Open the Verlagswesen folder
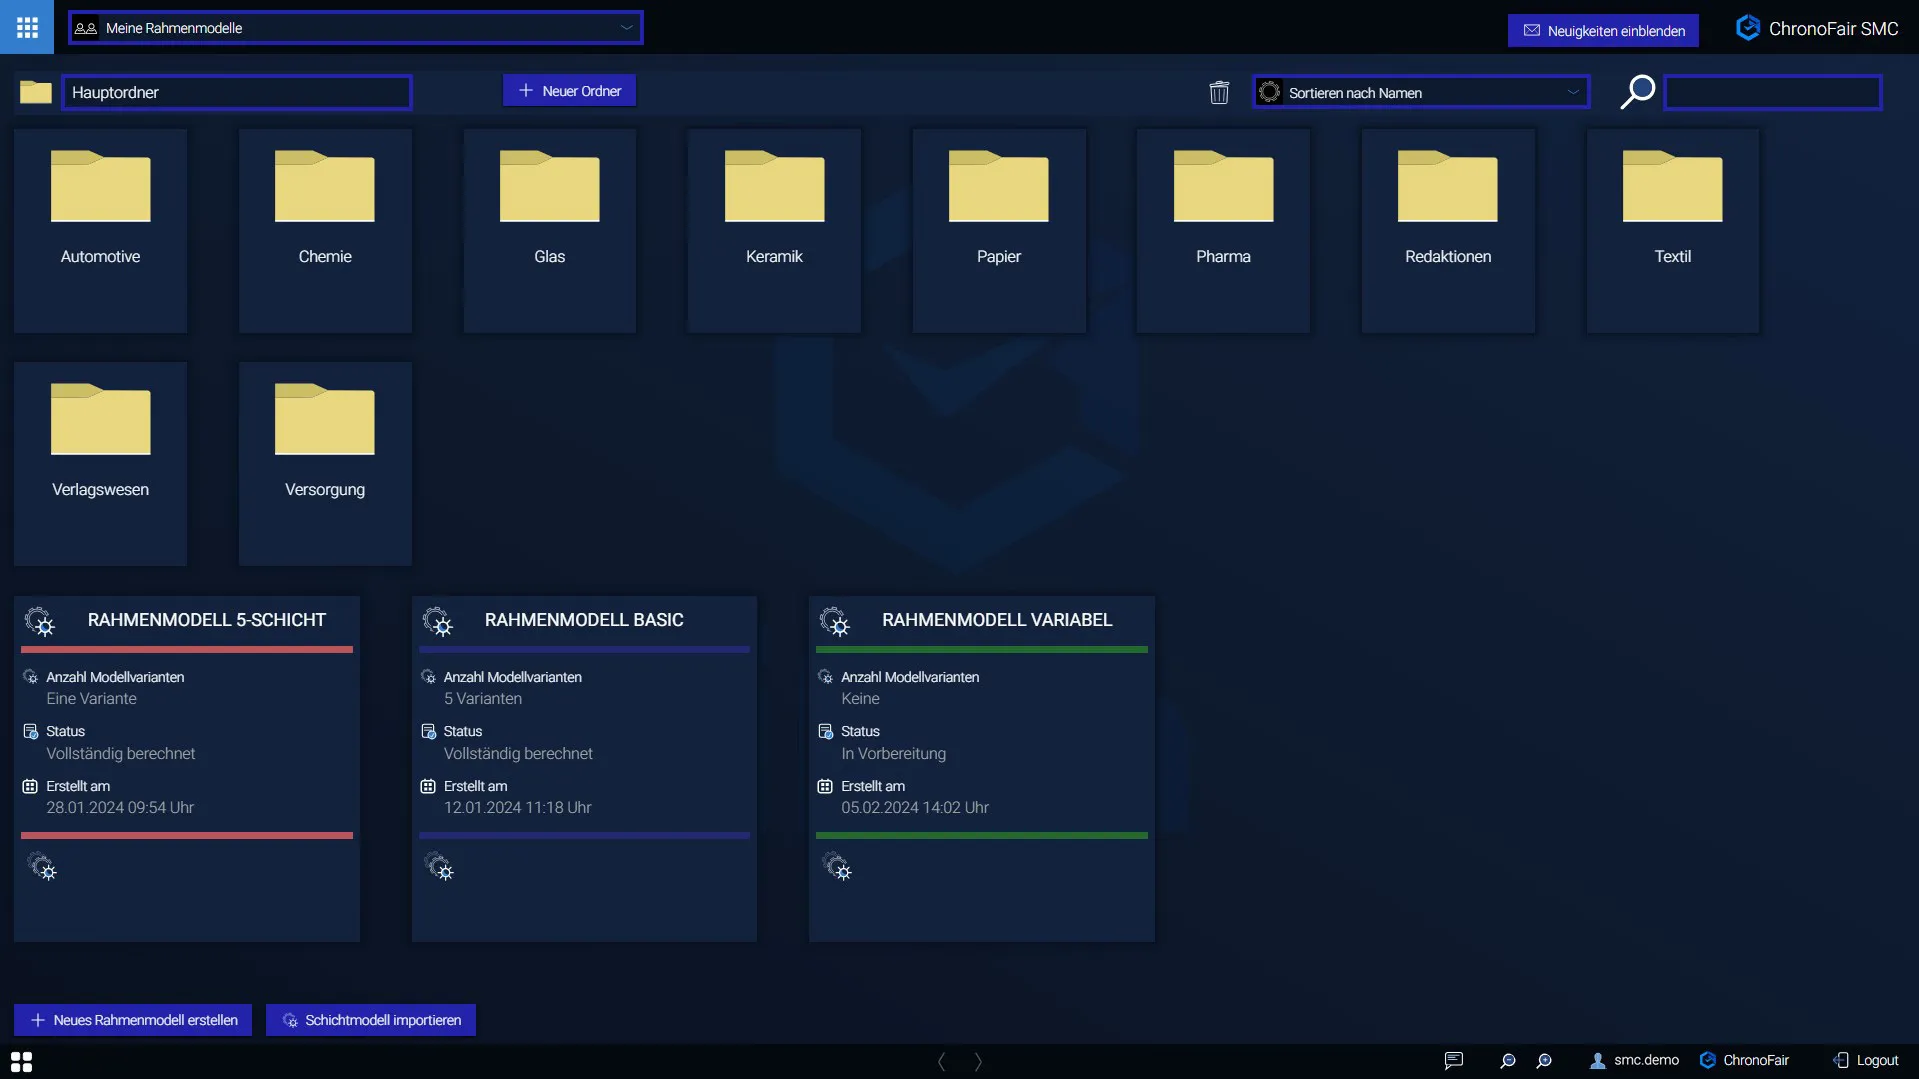The width and height of the screenshot is (1919, 1079). point(100,463)
